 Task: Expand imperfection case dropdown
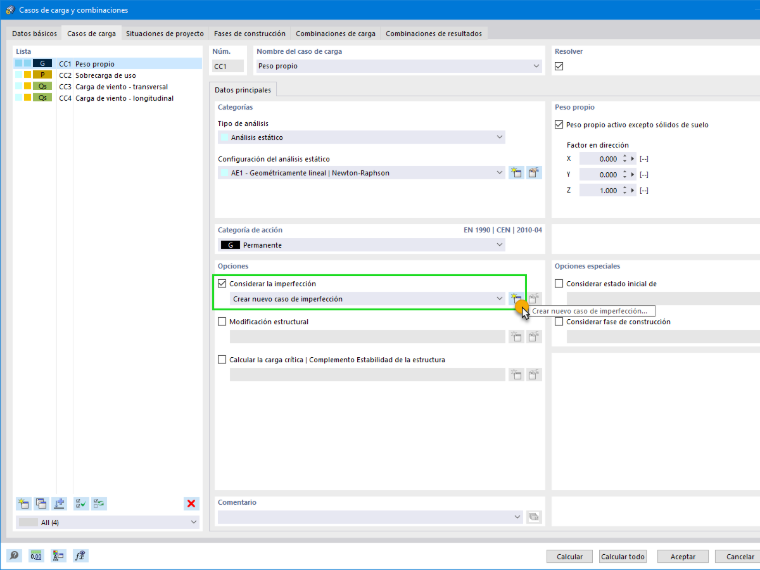pos(499,299)
